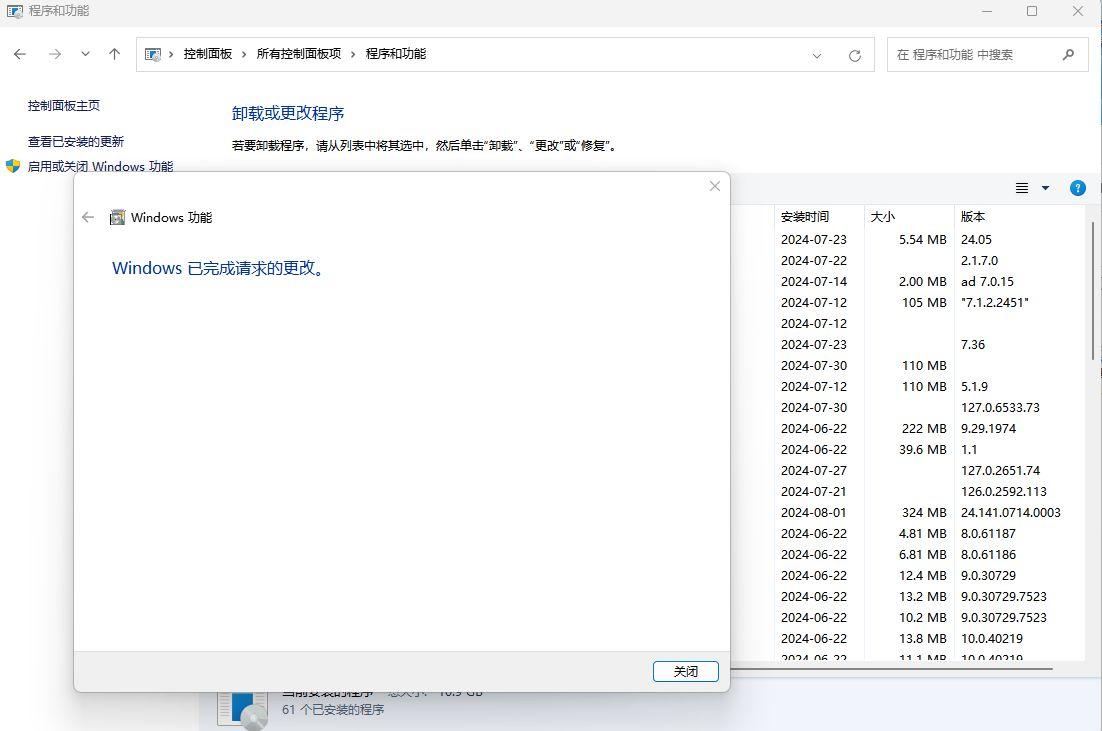Click the vertical scrollbar of program list

click(x=1092, y=291)
